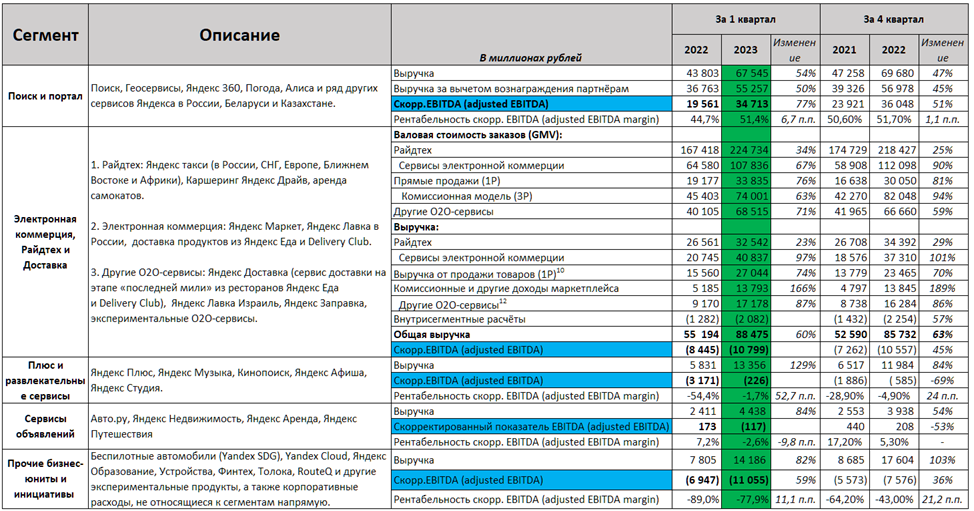Image resolution: width=974 pixels, height=511 pixels.
Task: Click the GMV value '167 418'
Action: (x=696, y=150)
